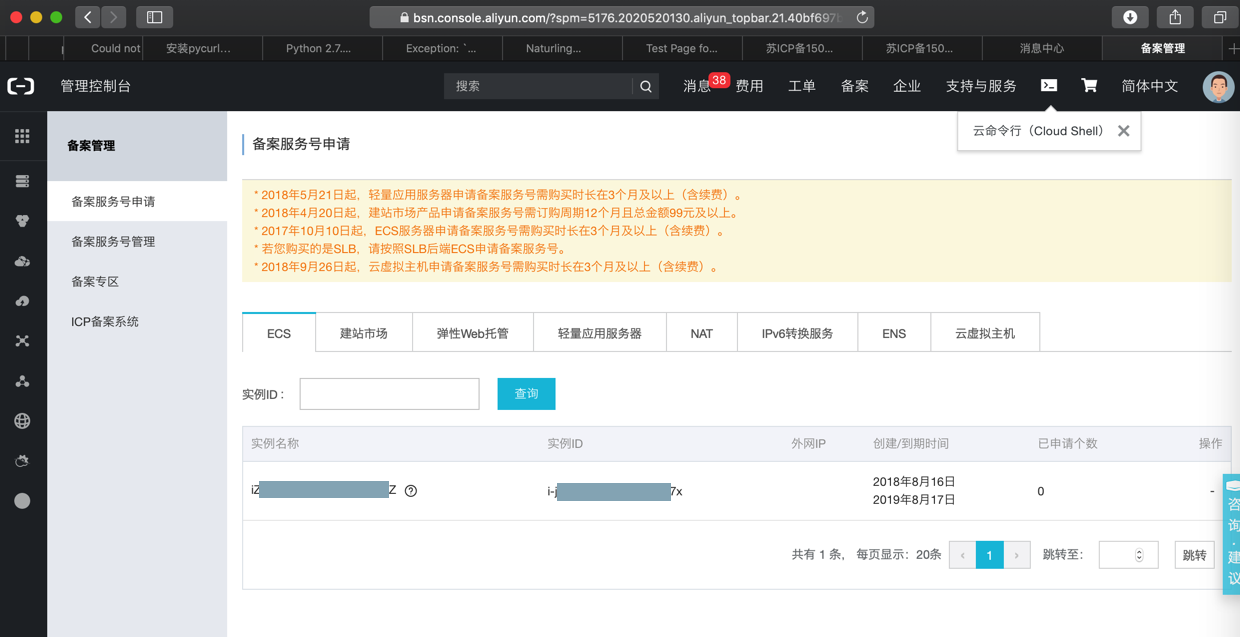Show all tabs overview icon
This screenshot has width=1240, height=637.
(1220, 17)
